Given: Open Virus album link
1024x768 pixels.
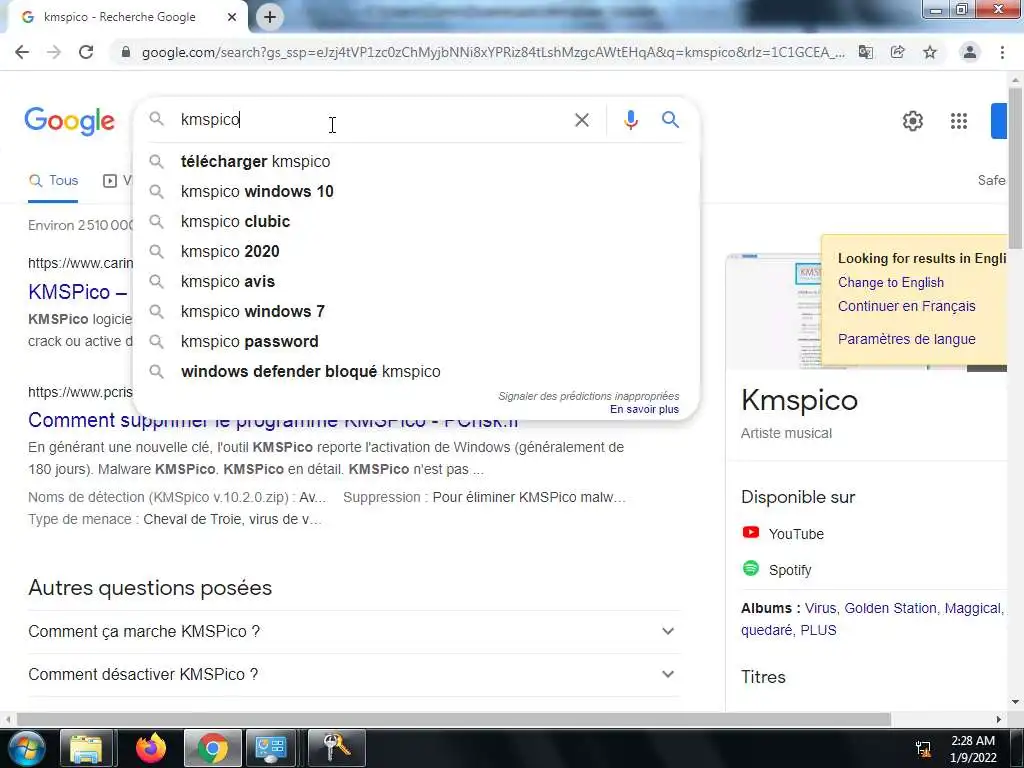Looking at the screenshot, I should point(820,609).
